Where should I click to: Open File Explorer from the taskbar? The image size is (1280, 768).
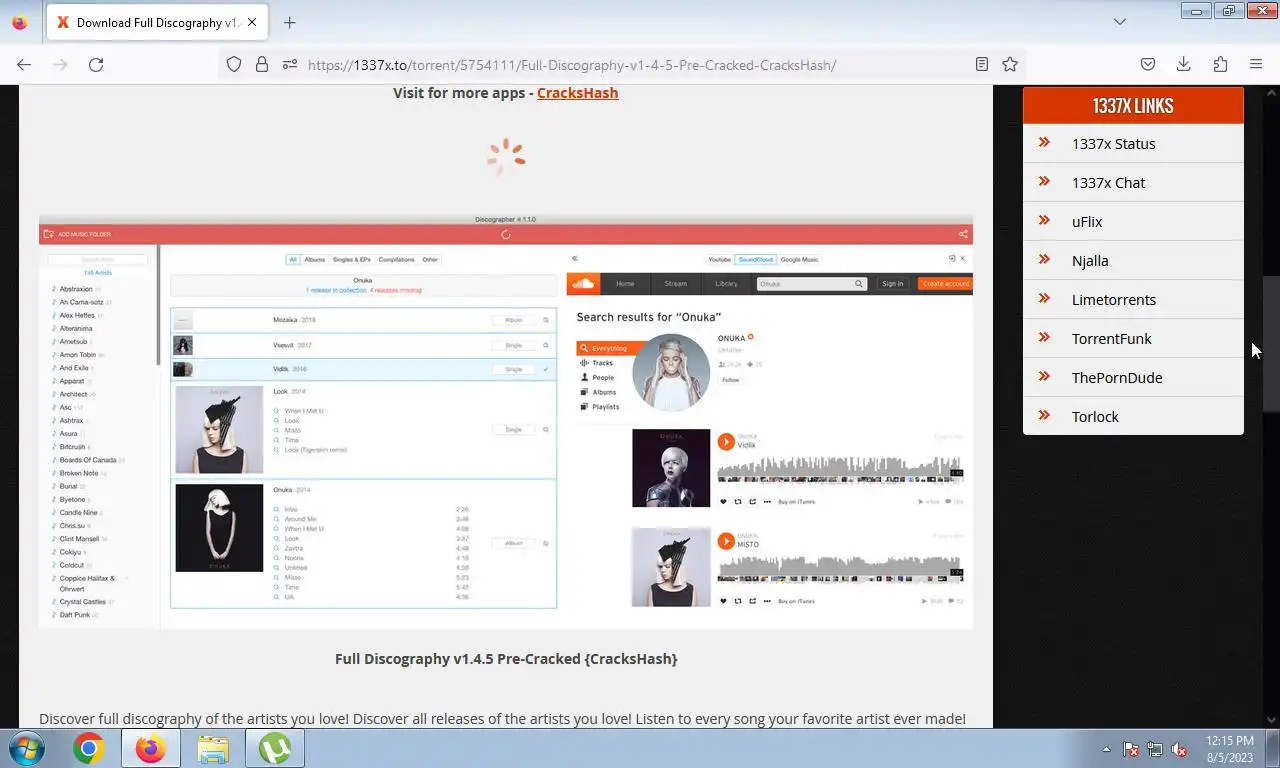click(x=213, y=748)
